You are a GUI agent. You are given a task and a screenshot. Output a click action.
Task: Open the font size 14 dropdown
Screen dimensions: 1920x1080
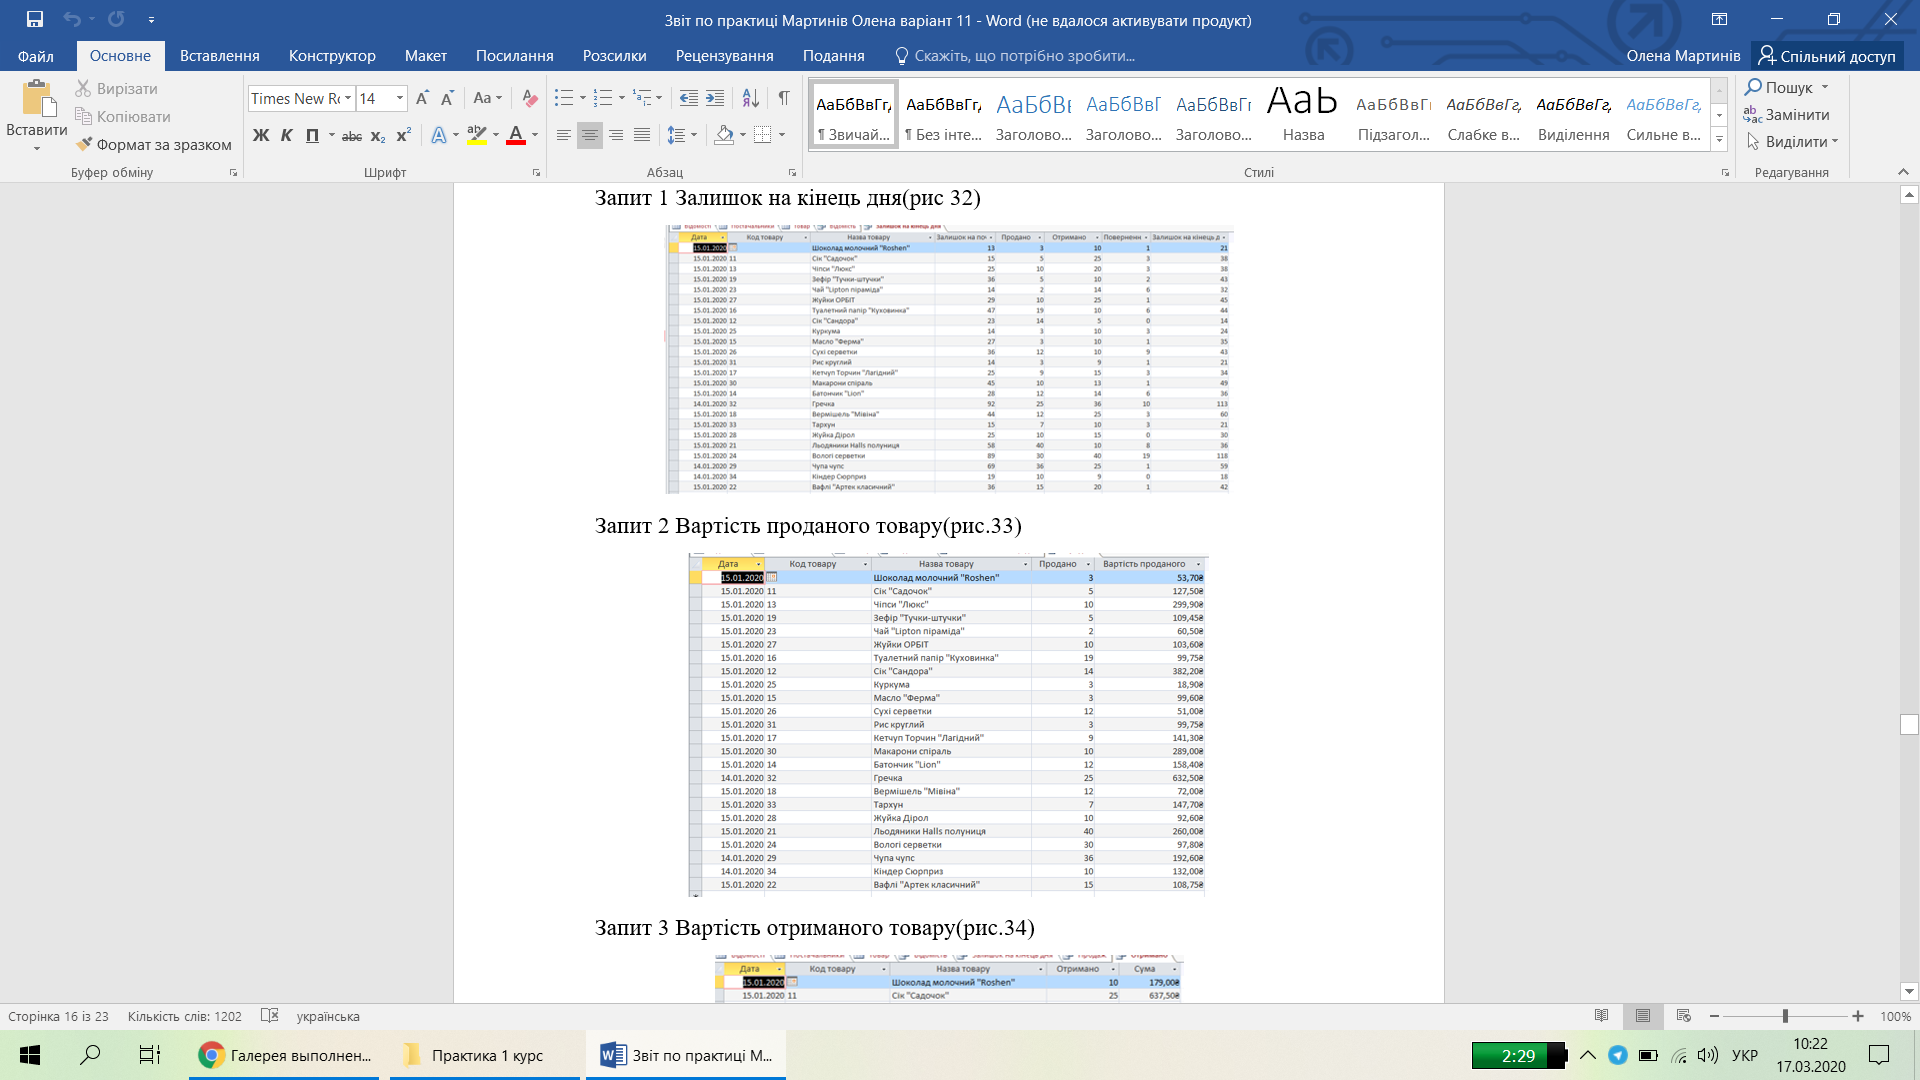pyautogui.click(x=400, y=98)
